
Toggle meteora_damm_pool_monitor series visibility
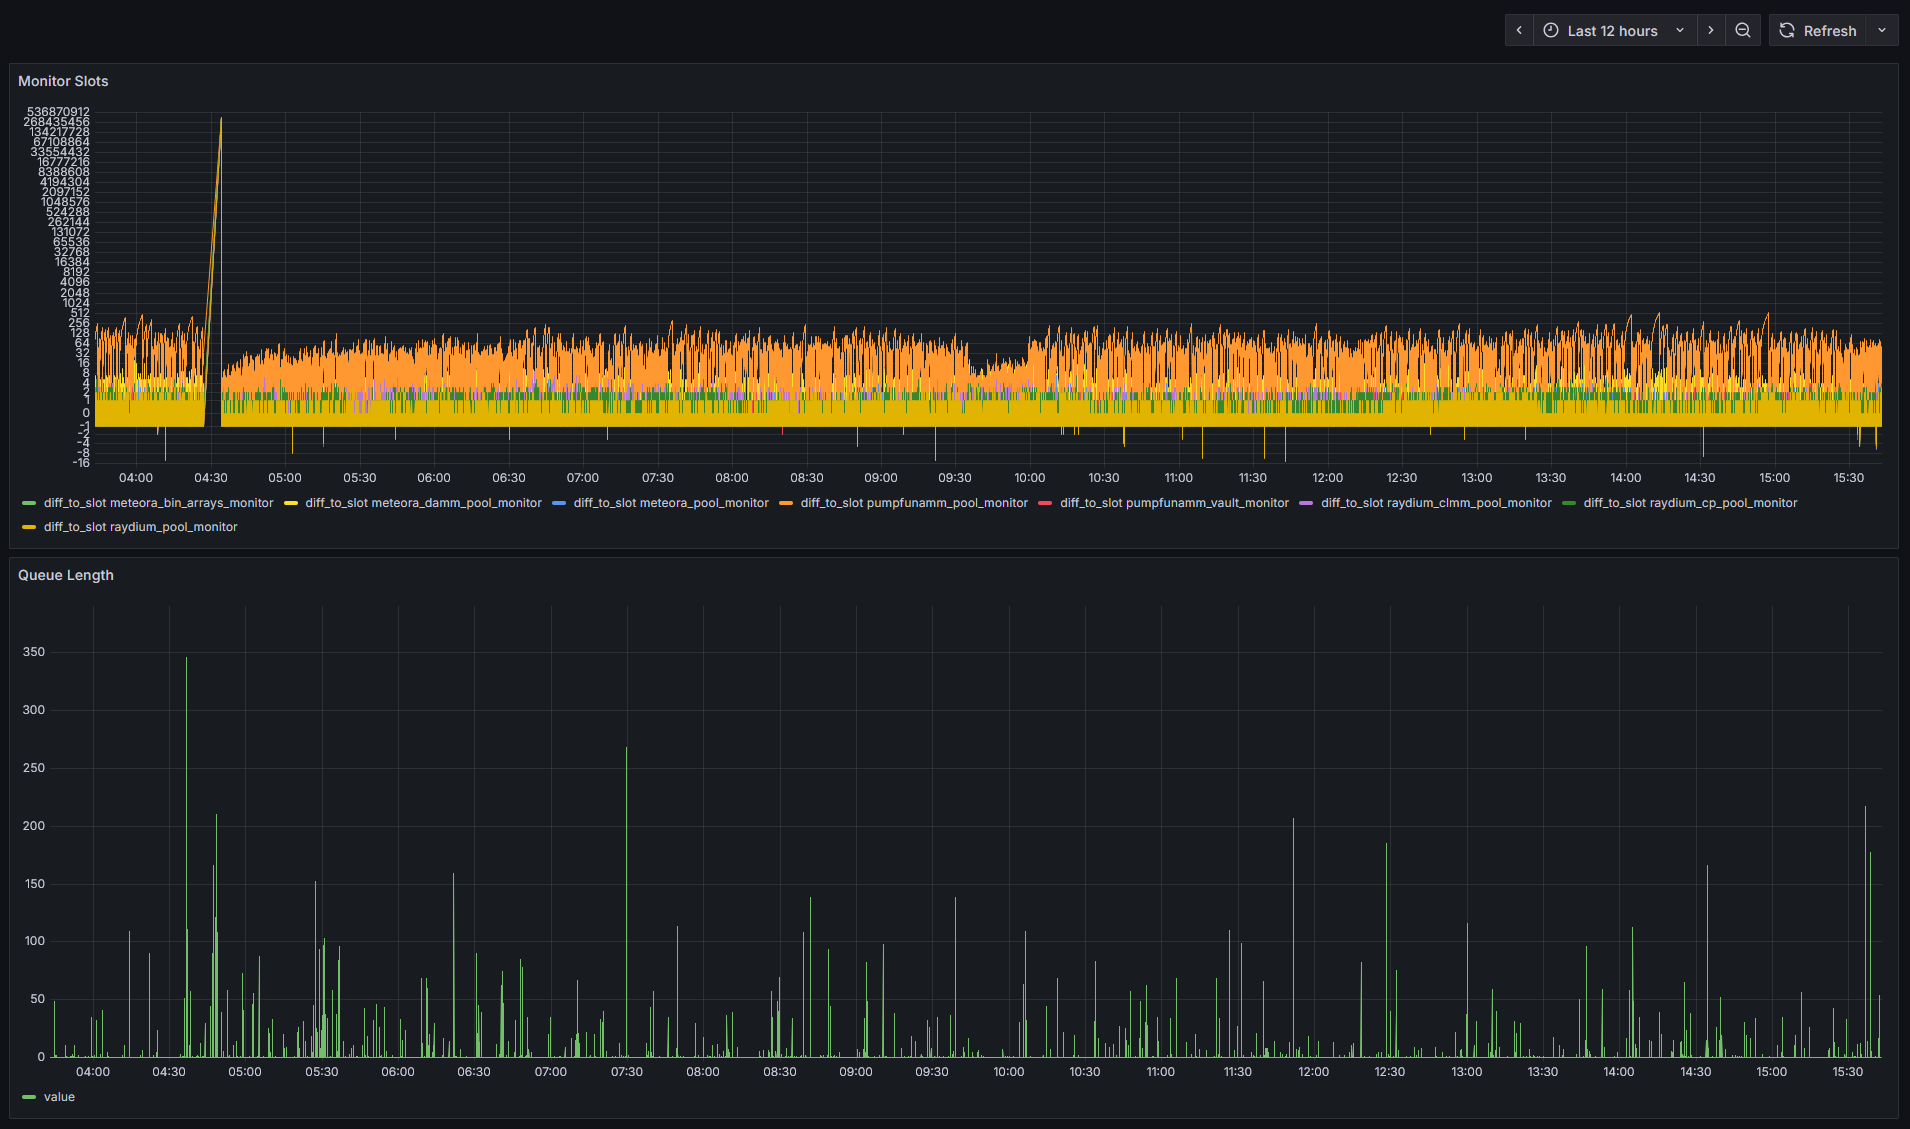(x=423, y=503)
